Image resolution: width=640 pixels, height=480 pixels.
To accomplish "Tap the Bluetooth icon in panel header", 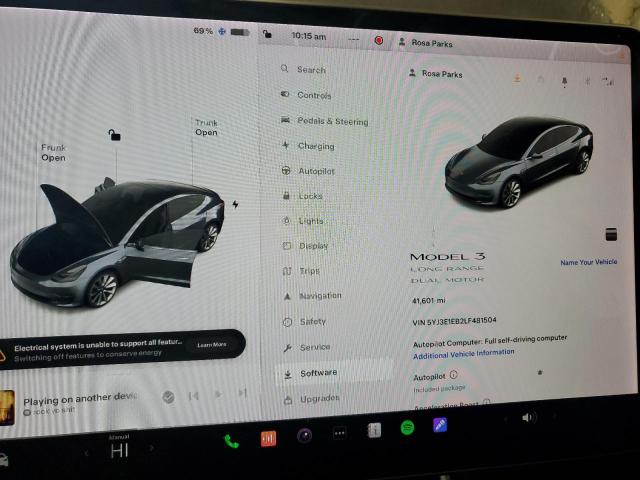I will pos(588,82).
